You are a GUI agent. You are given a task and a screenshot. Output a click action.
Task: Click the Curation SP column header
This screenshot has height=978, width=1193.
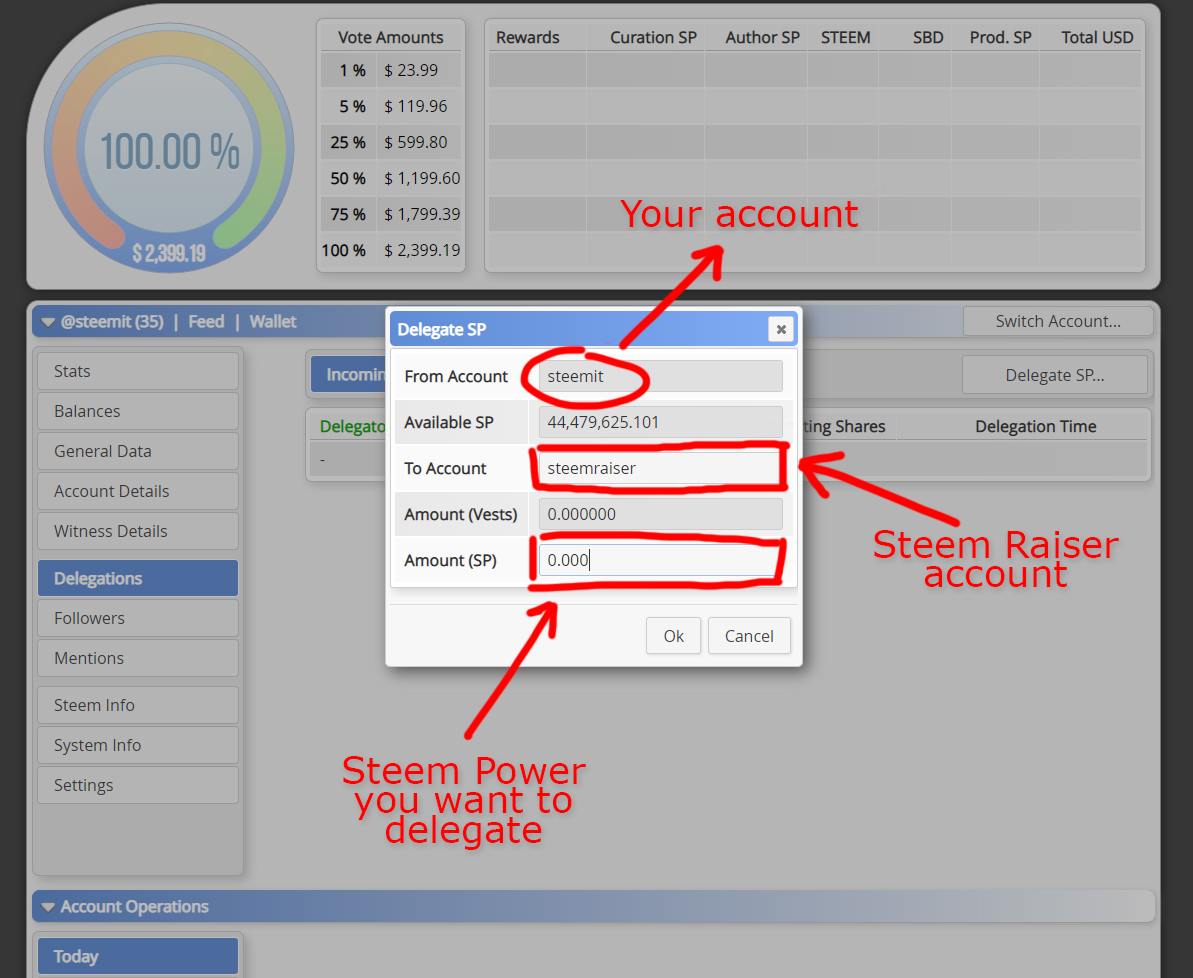click(x=653, y=37)
